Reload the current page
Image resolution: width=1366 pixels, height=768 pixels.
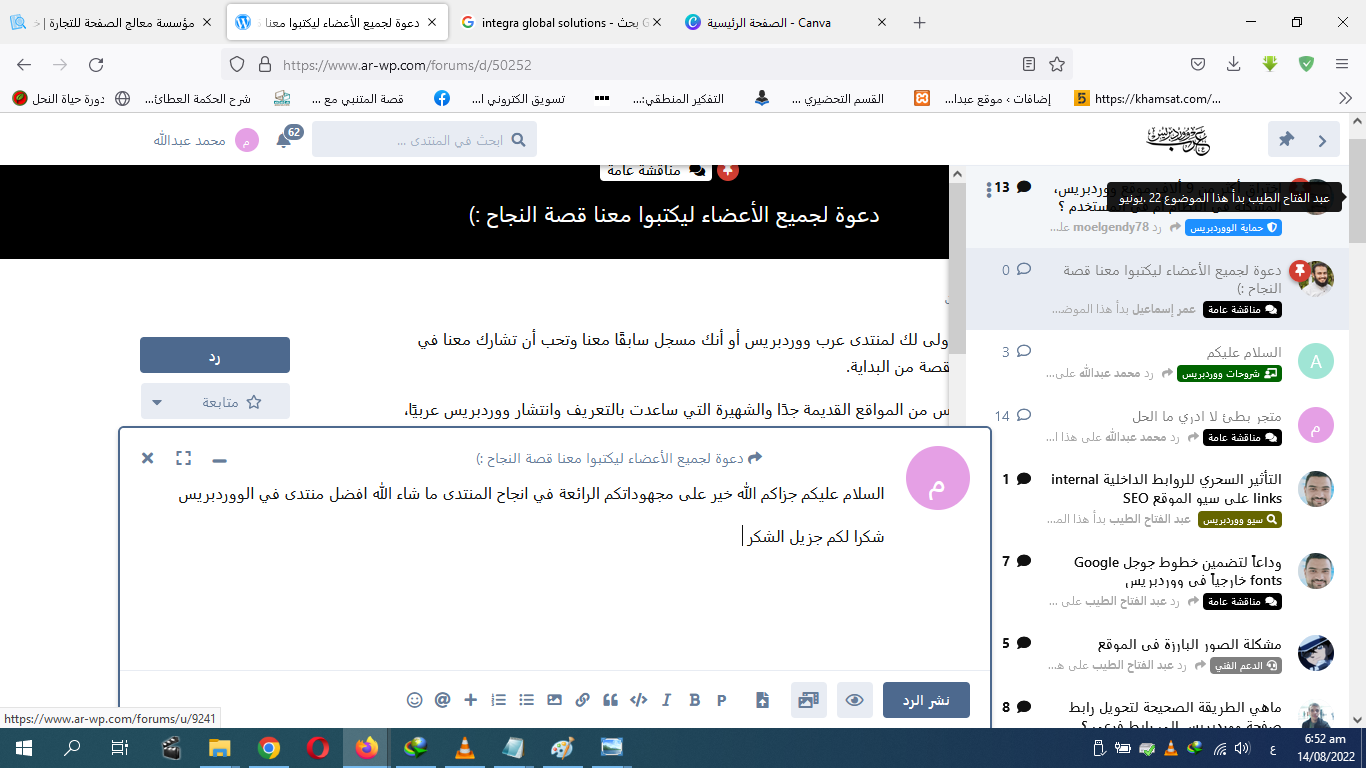(x=96, y=64)
